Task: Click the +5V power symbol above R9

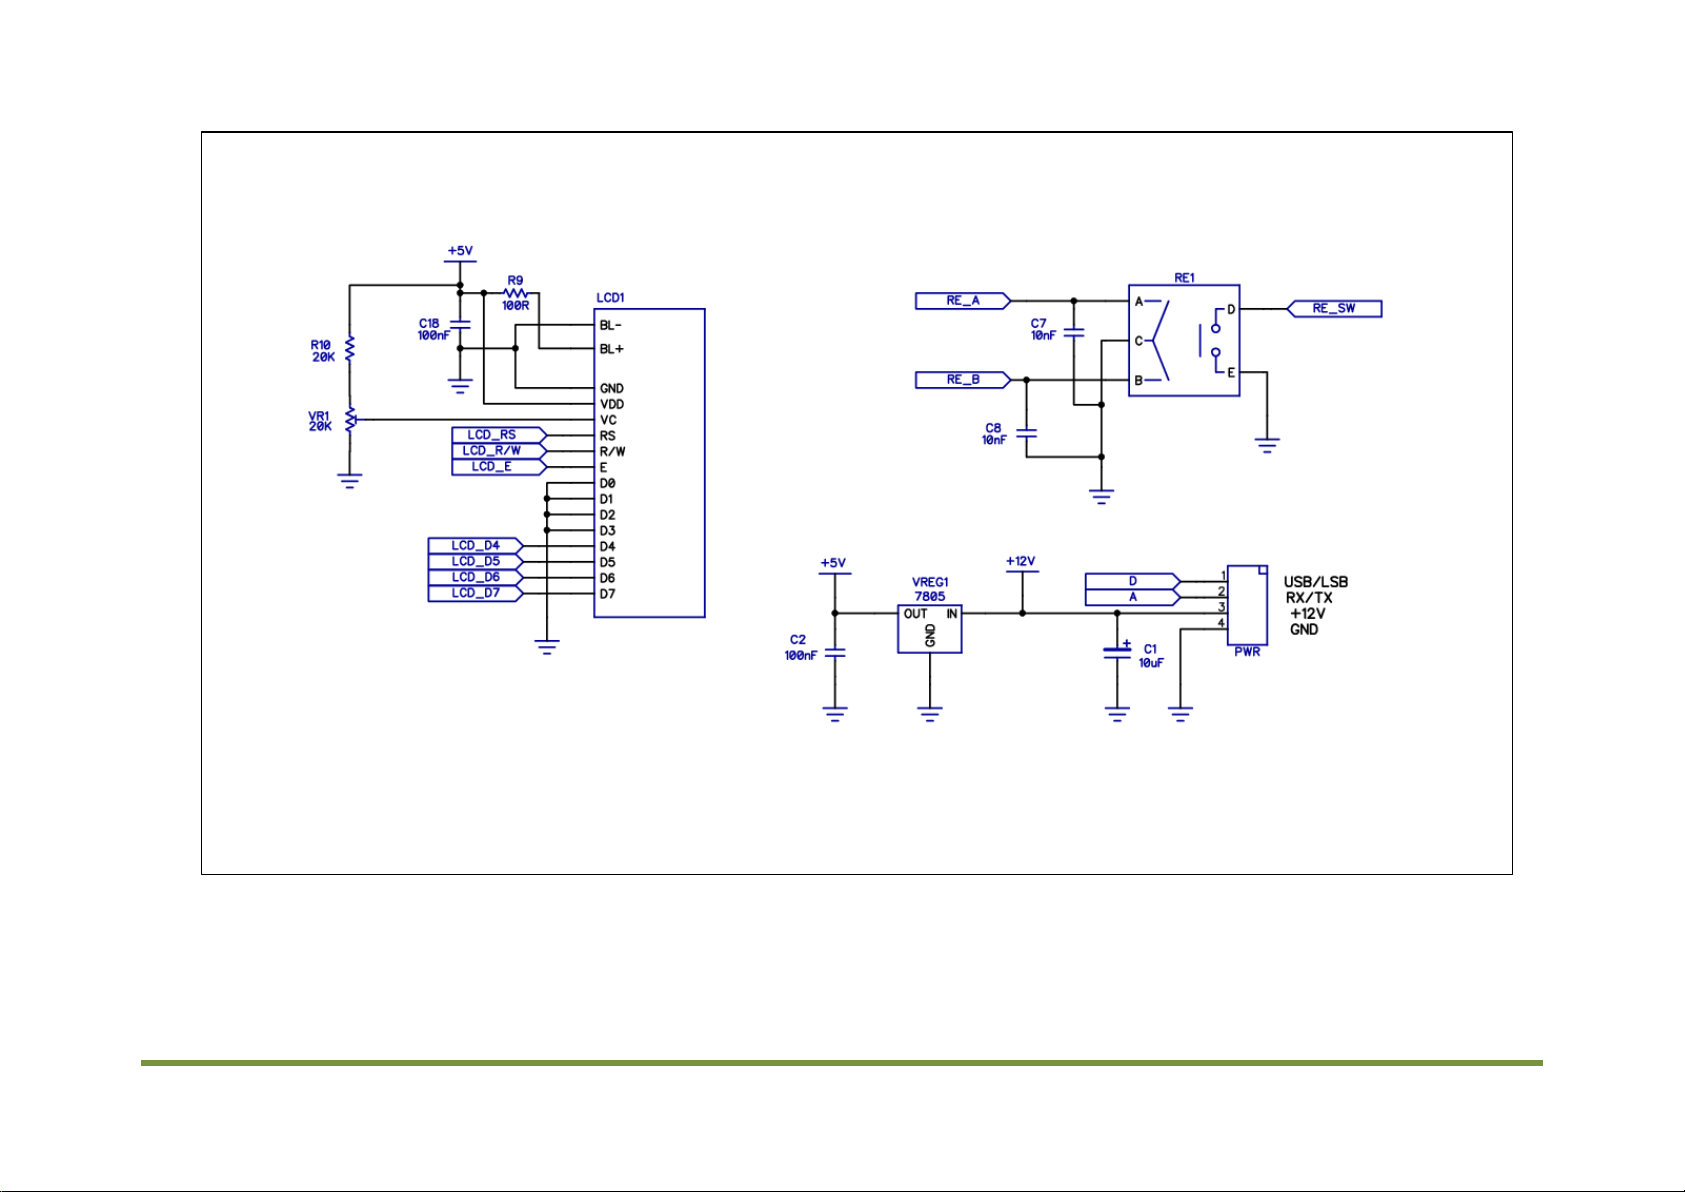Action: click(460, 256)
